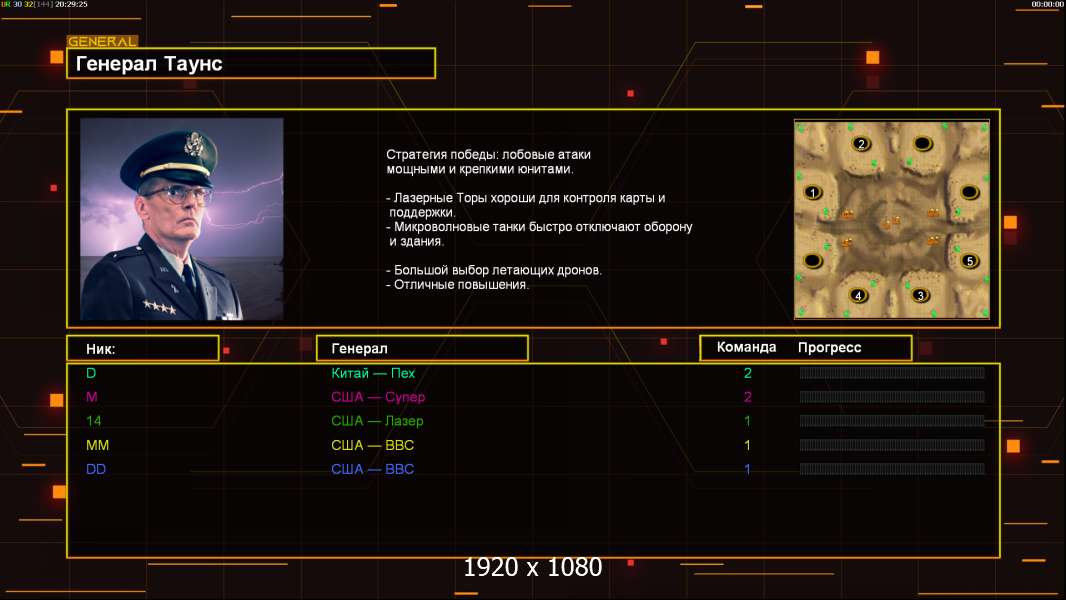Click the progress bar for player D

892,372
